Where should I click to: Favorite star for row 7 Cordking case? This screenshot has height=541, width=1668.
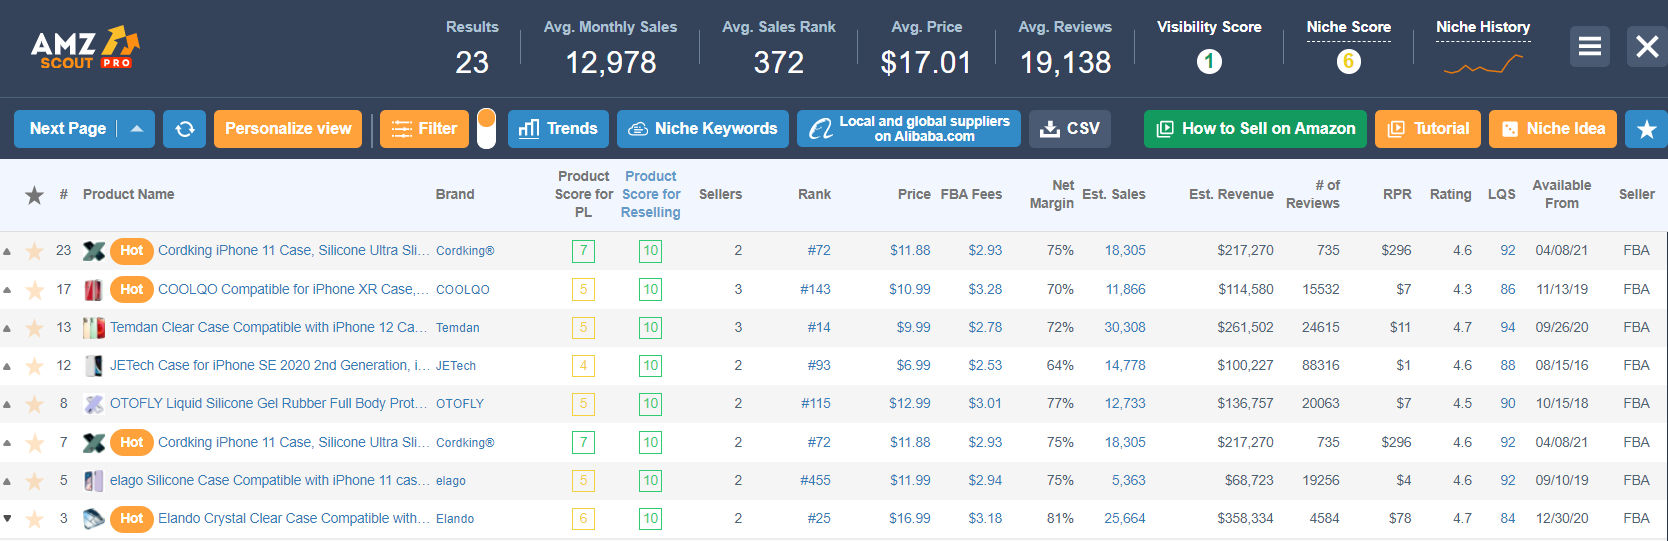click(34, 443)
